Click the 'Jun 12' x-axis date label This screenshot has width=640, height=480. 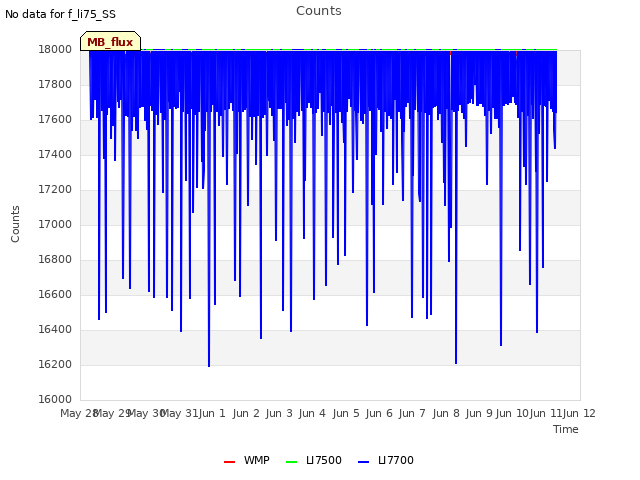point(579,413)
